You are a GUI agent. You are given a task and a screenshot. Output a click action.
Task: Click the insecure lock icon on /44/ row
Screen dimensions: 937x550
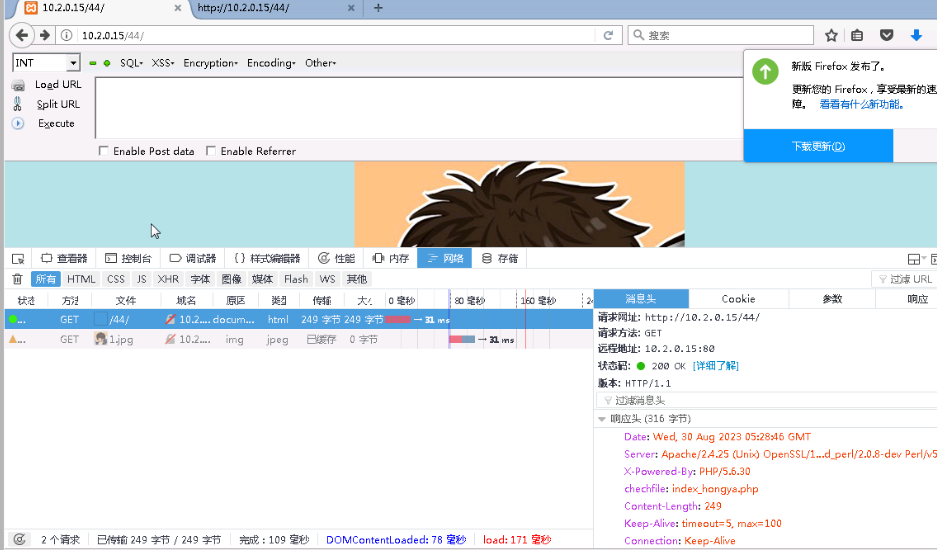point(170,319)
